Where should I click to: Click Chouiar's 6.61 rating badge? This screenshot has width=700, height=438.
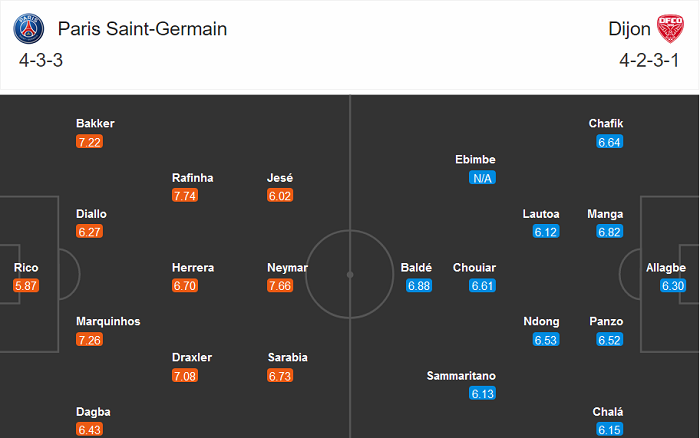482,286
